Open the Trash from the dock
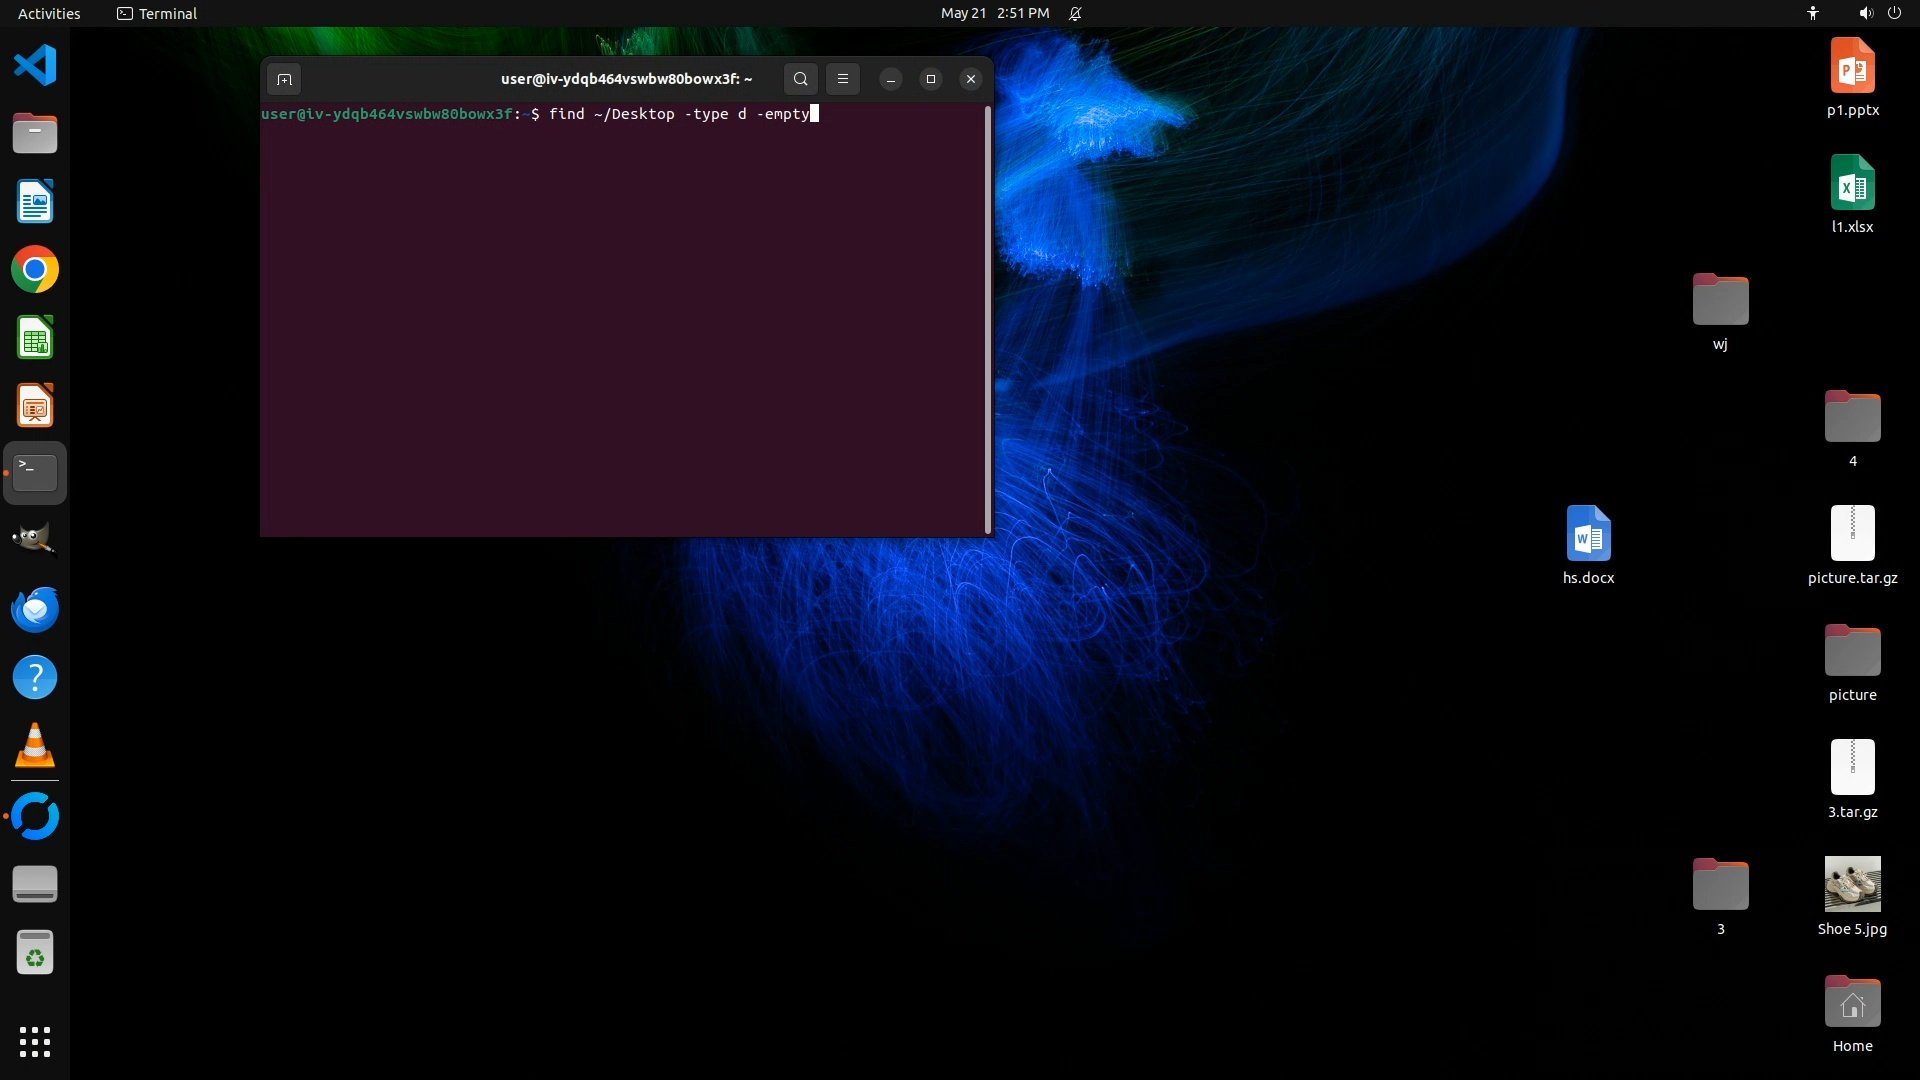This screenshot has height=1080, width=1920. (x=35, y=953)
